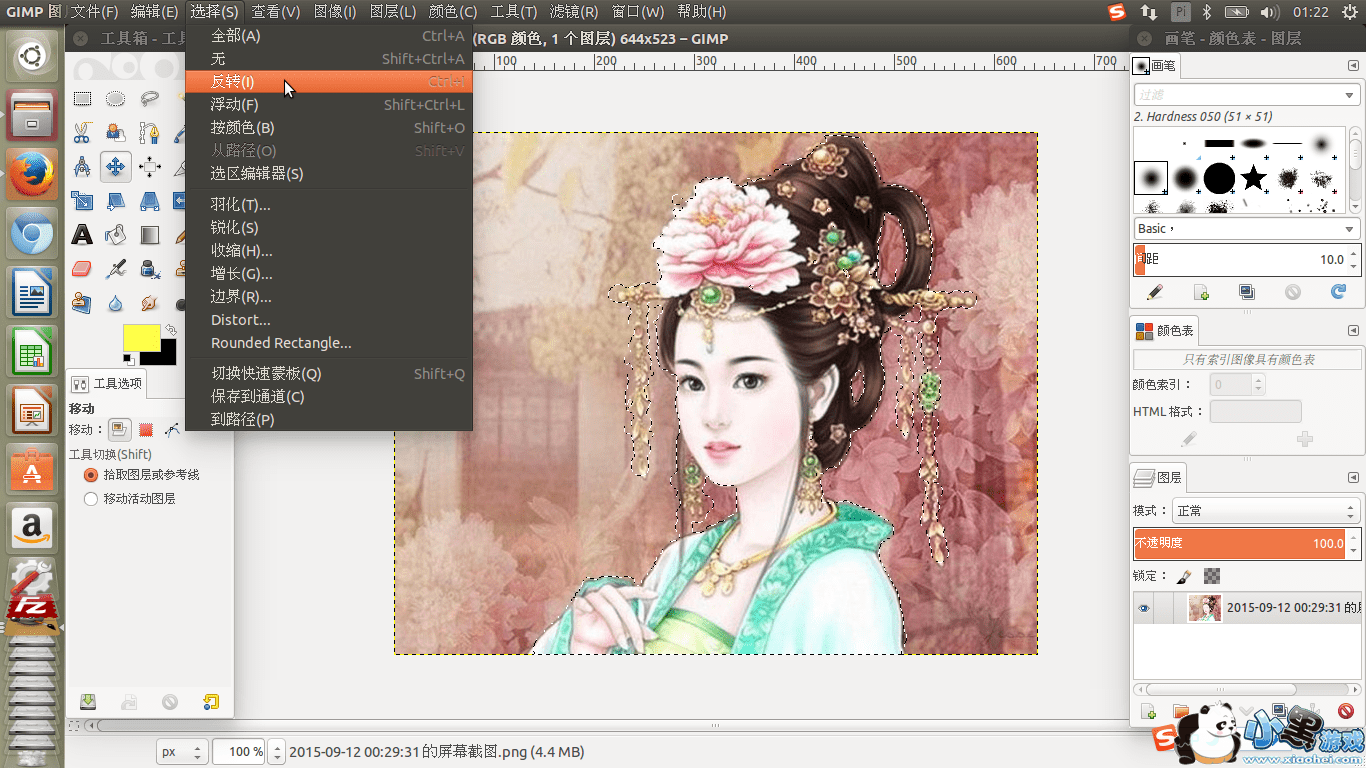Select the 移动活动图层 radio option
Viewport: 1366px width, 768px height.
pyautogui.click(x=91, y=498)
